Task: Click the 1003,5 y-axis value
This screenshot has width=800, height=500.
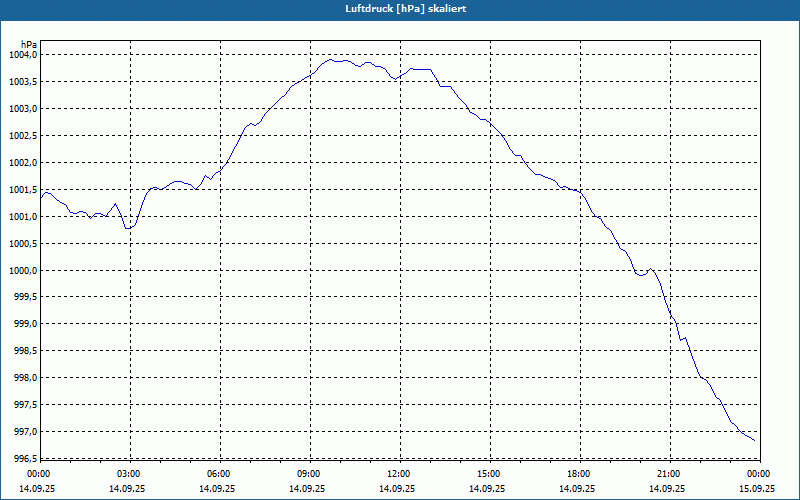Action: point(23,82)
